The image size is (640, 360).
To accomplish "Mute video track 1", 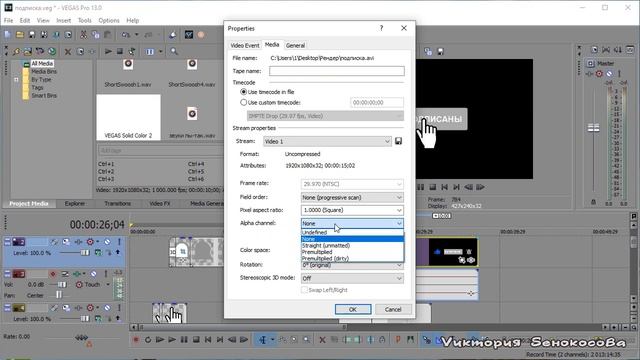I will pos(107,242).
